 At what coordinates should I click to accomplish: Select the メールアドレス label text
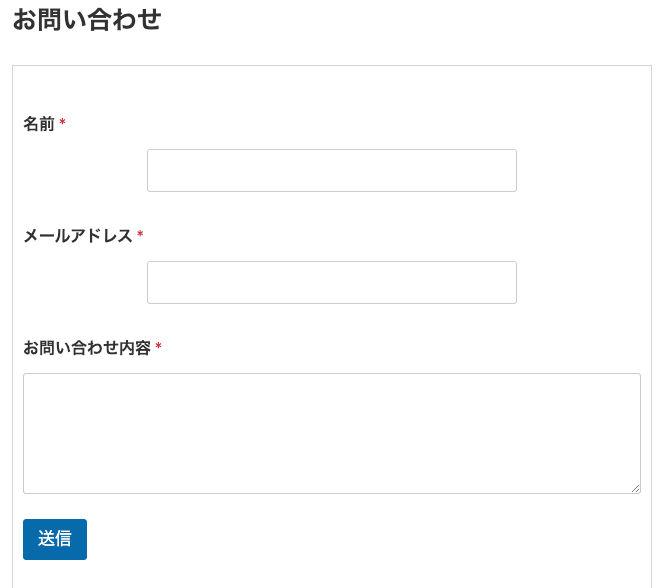point(78,236)
